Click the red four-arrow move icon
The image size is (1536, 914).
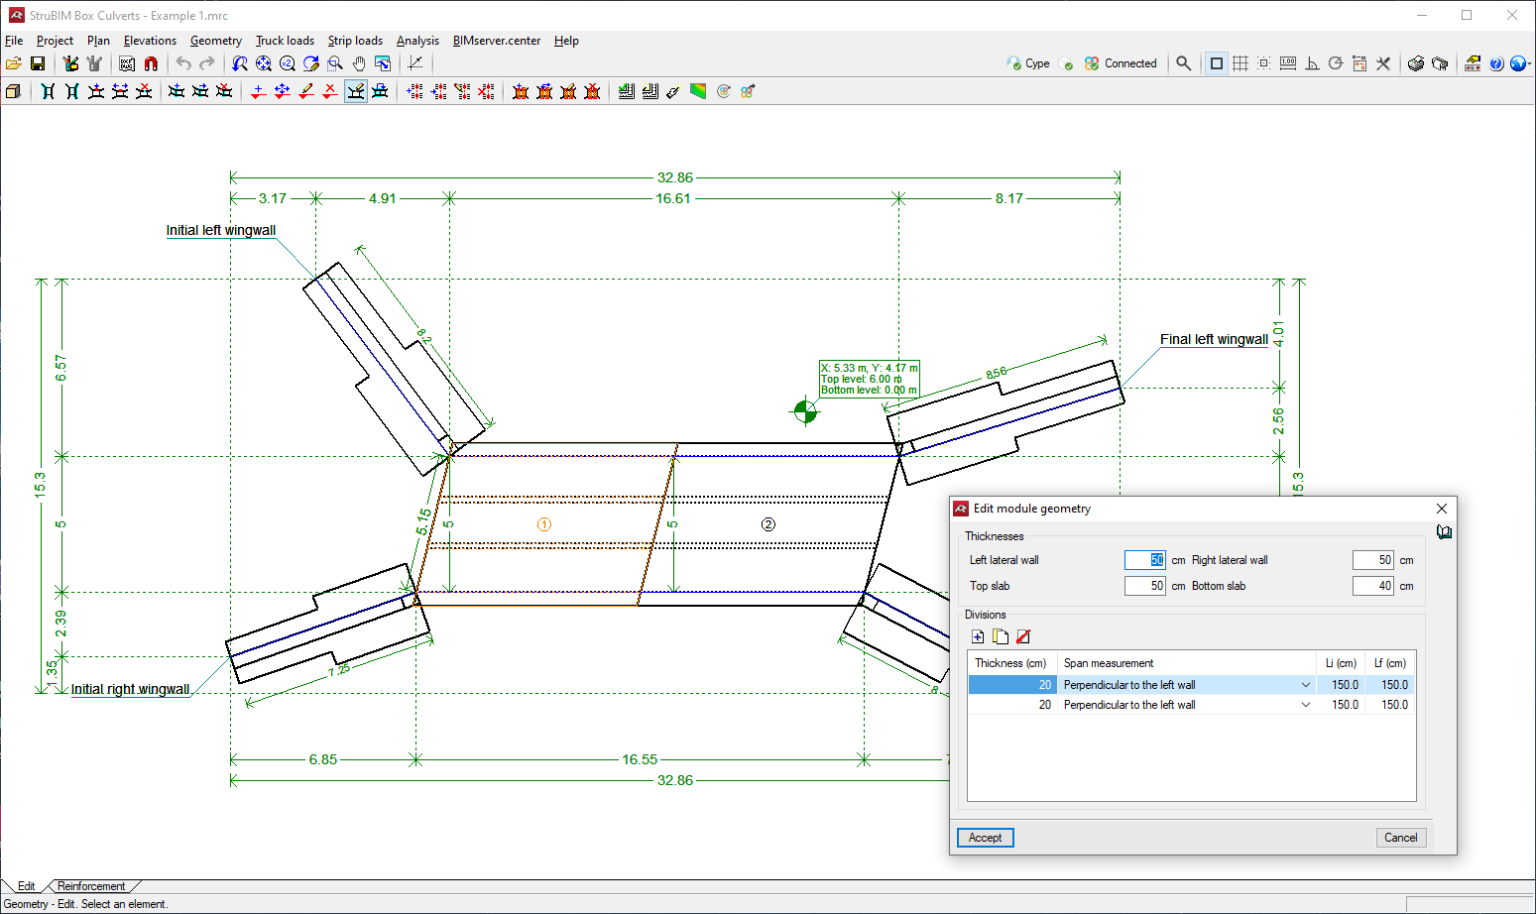[x=282, y=91]
